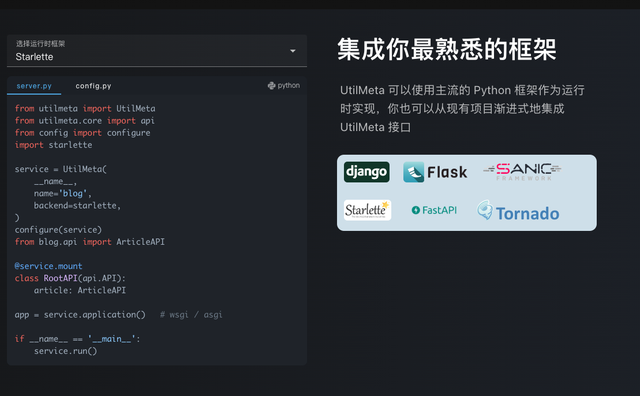This screenshot has width=640, height=396.
Task: Click the 集成你最熟悉的框架 heading
Action: coord(447,49)
